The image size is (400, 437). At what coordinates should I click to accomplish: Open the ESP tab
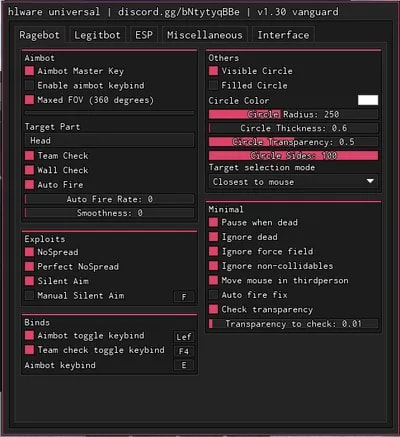pos(144,35)
